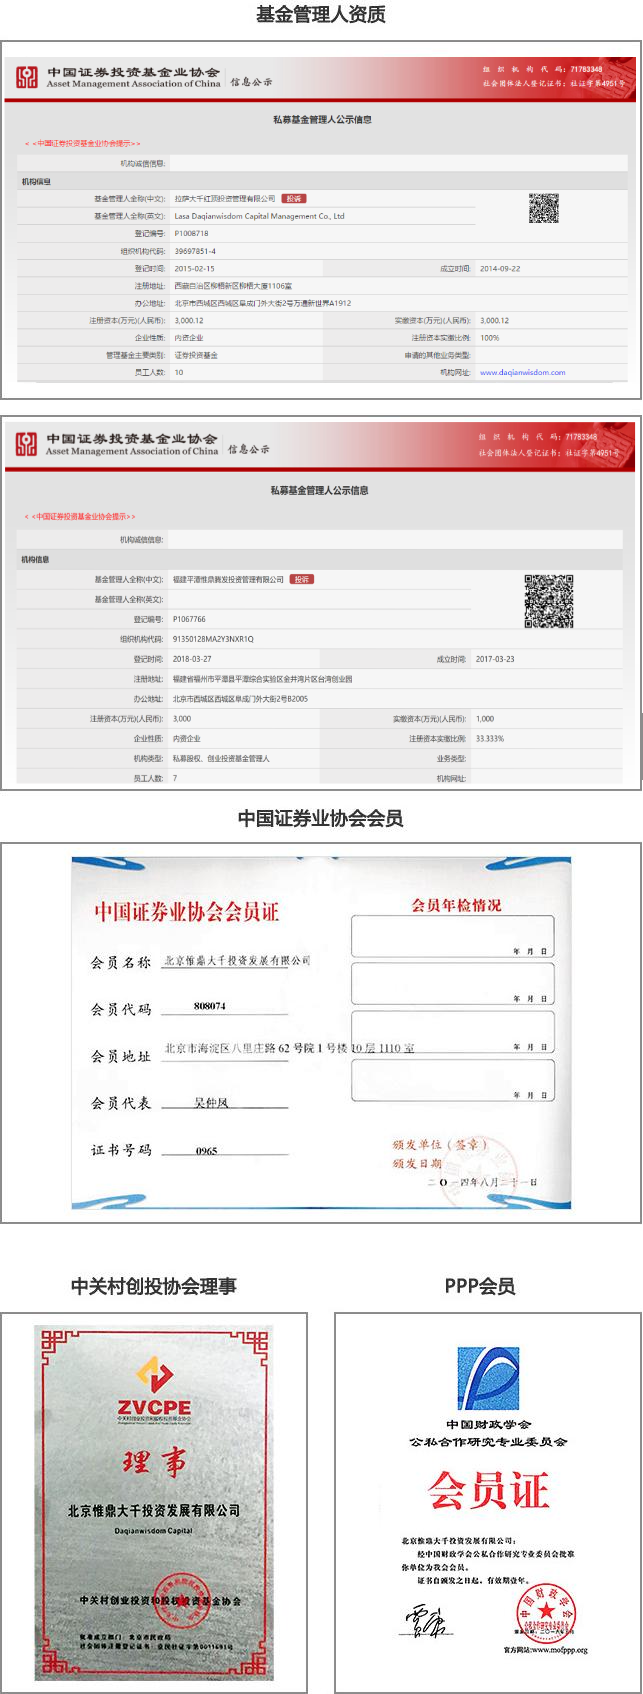The image size is (643, 1694).
Task: Click the 中国证券业协会会员 heading
Action: 321,818
